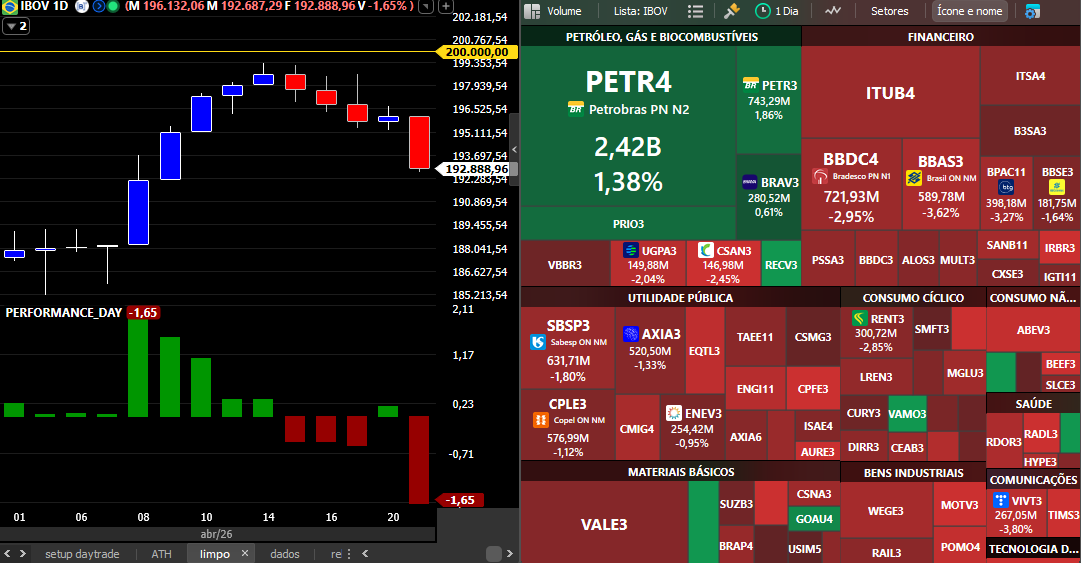Click the green RECV3 tile
The height and width of the screenshot is (563, 1081).
click(781, 265)
